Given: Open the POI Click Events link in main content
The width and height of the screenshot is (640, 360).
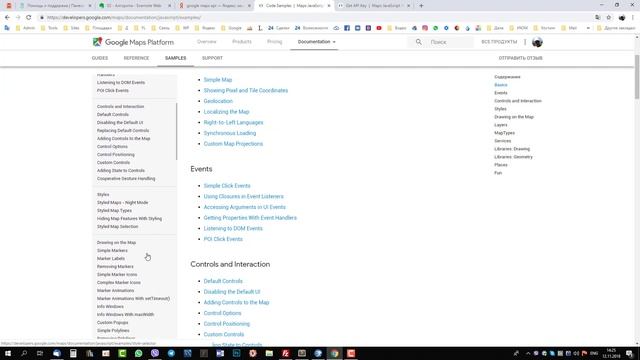Looking at the screenshot, I should pyautogui.click(x=223, y=239).
